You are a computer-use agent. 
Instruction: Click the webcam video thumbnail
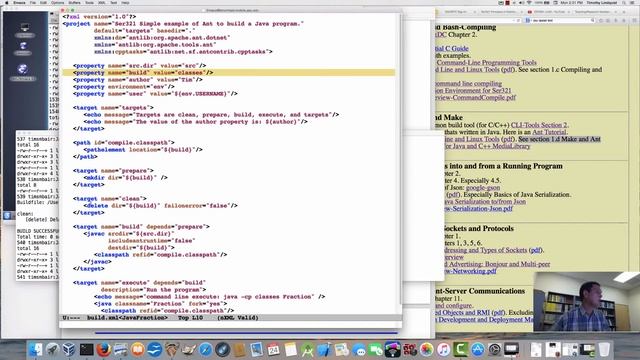pyautogui.click(x=587, y=302)
